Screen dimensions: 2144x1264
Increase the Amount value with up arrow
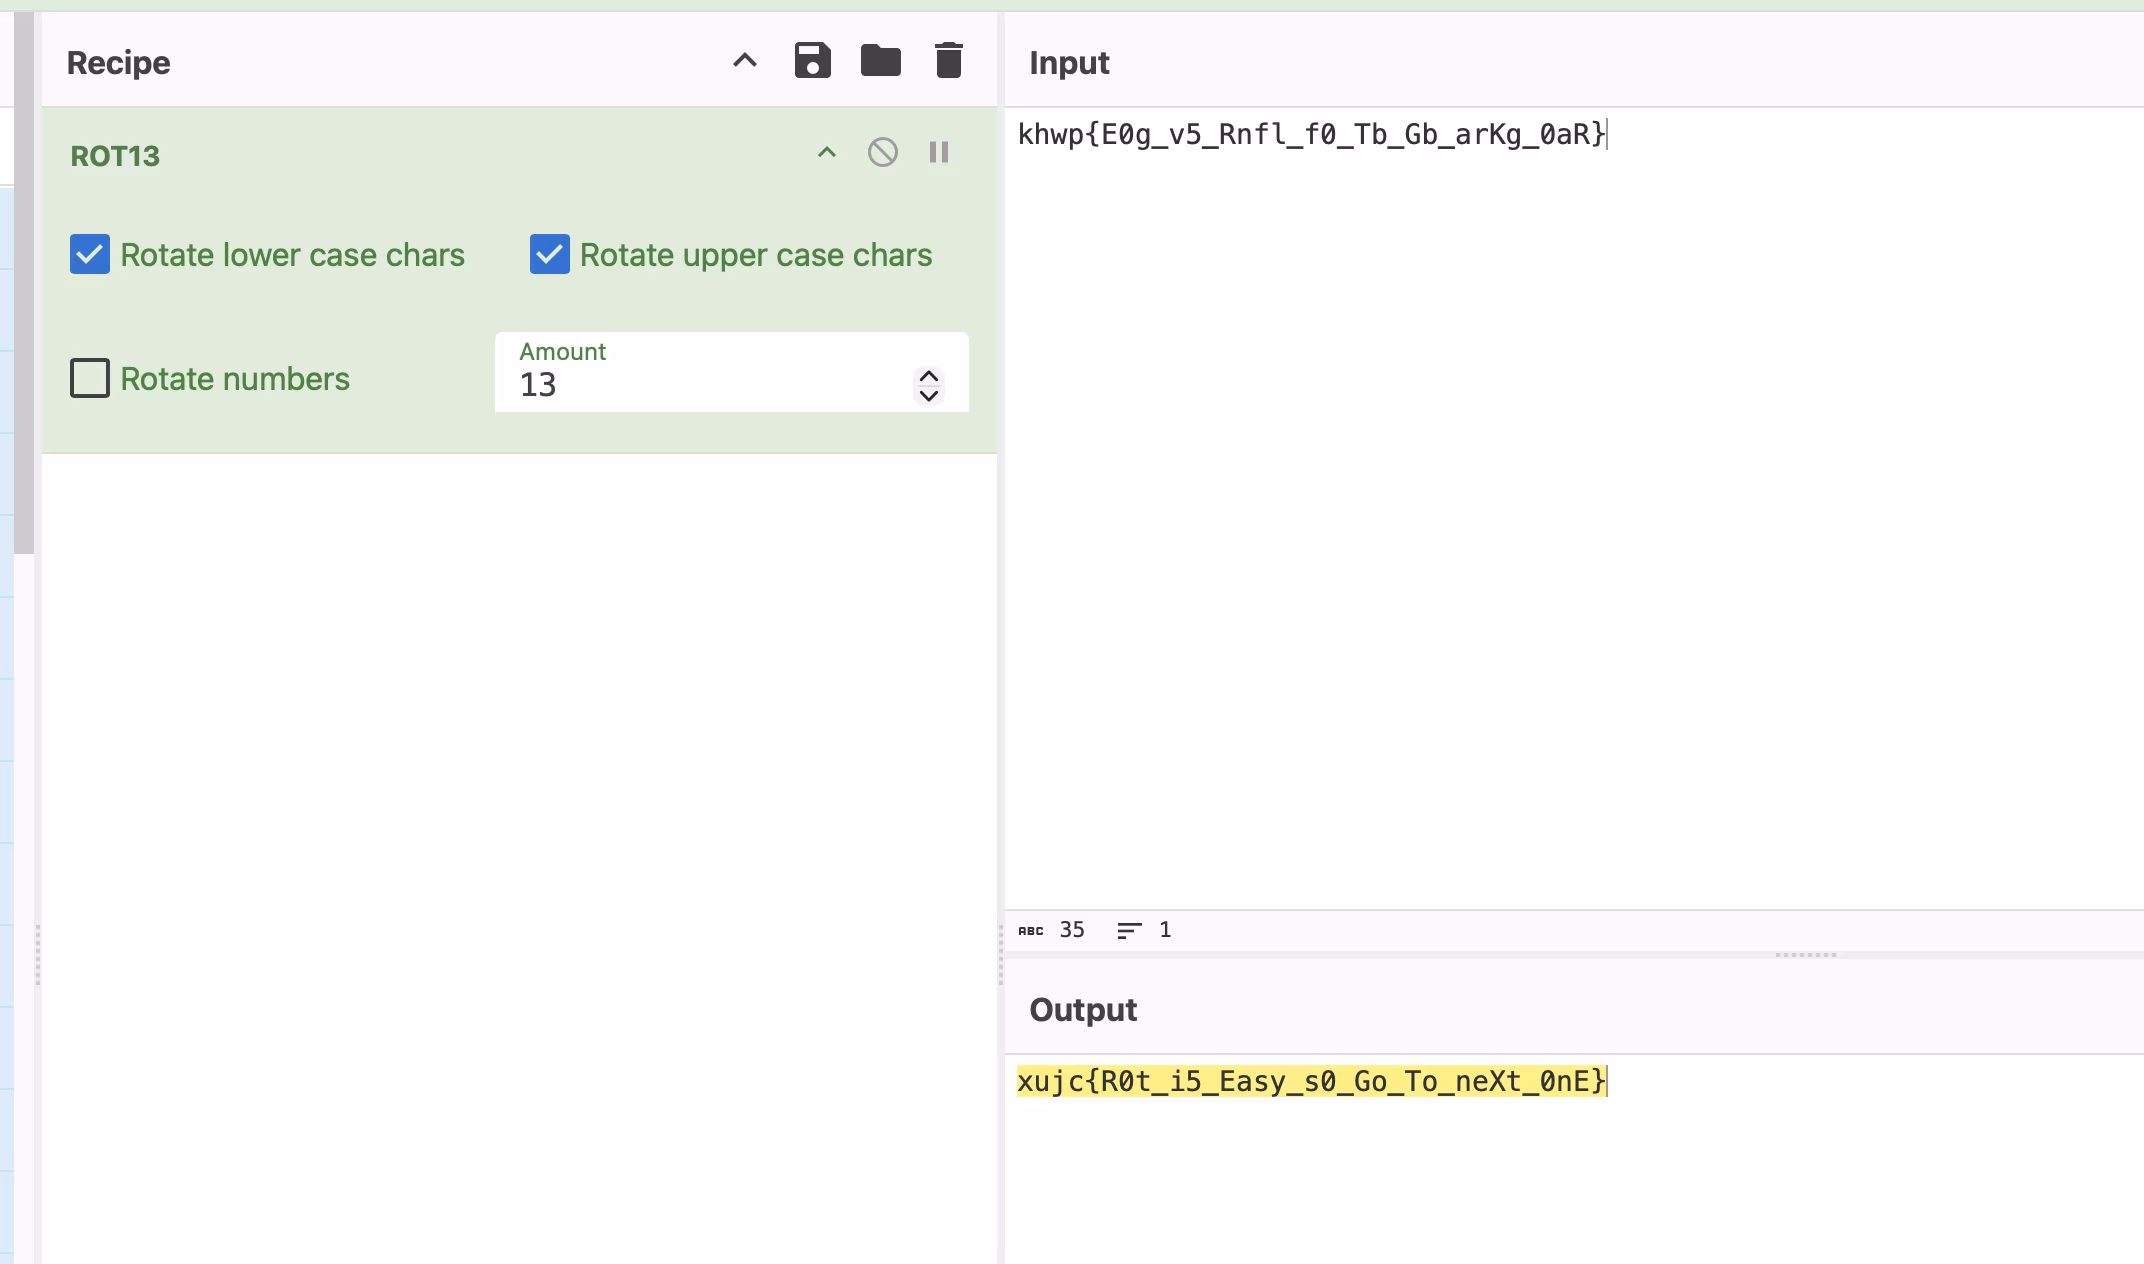pos(928,376)
